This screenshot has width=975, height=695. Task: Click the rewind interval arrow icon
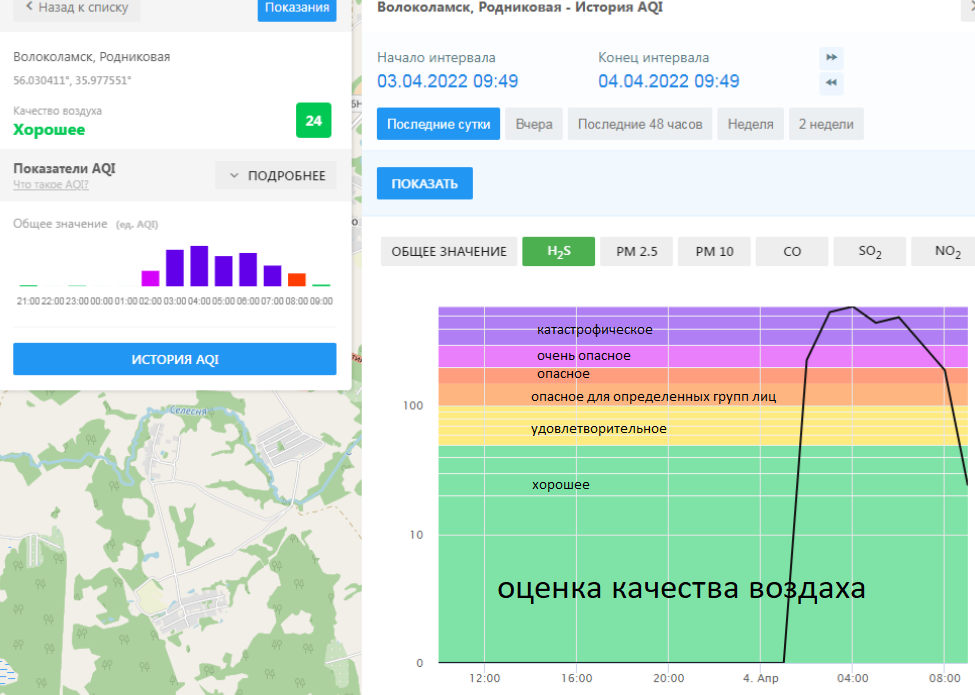[831, 83]
